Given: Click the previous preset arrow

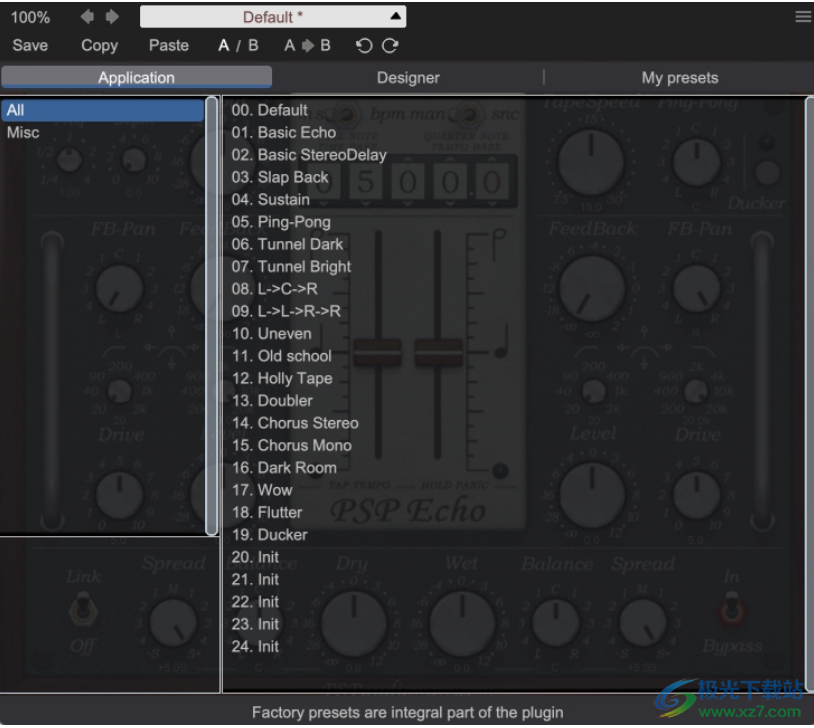Looking at the screenshot, I should [x=88, y=17].
